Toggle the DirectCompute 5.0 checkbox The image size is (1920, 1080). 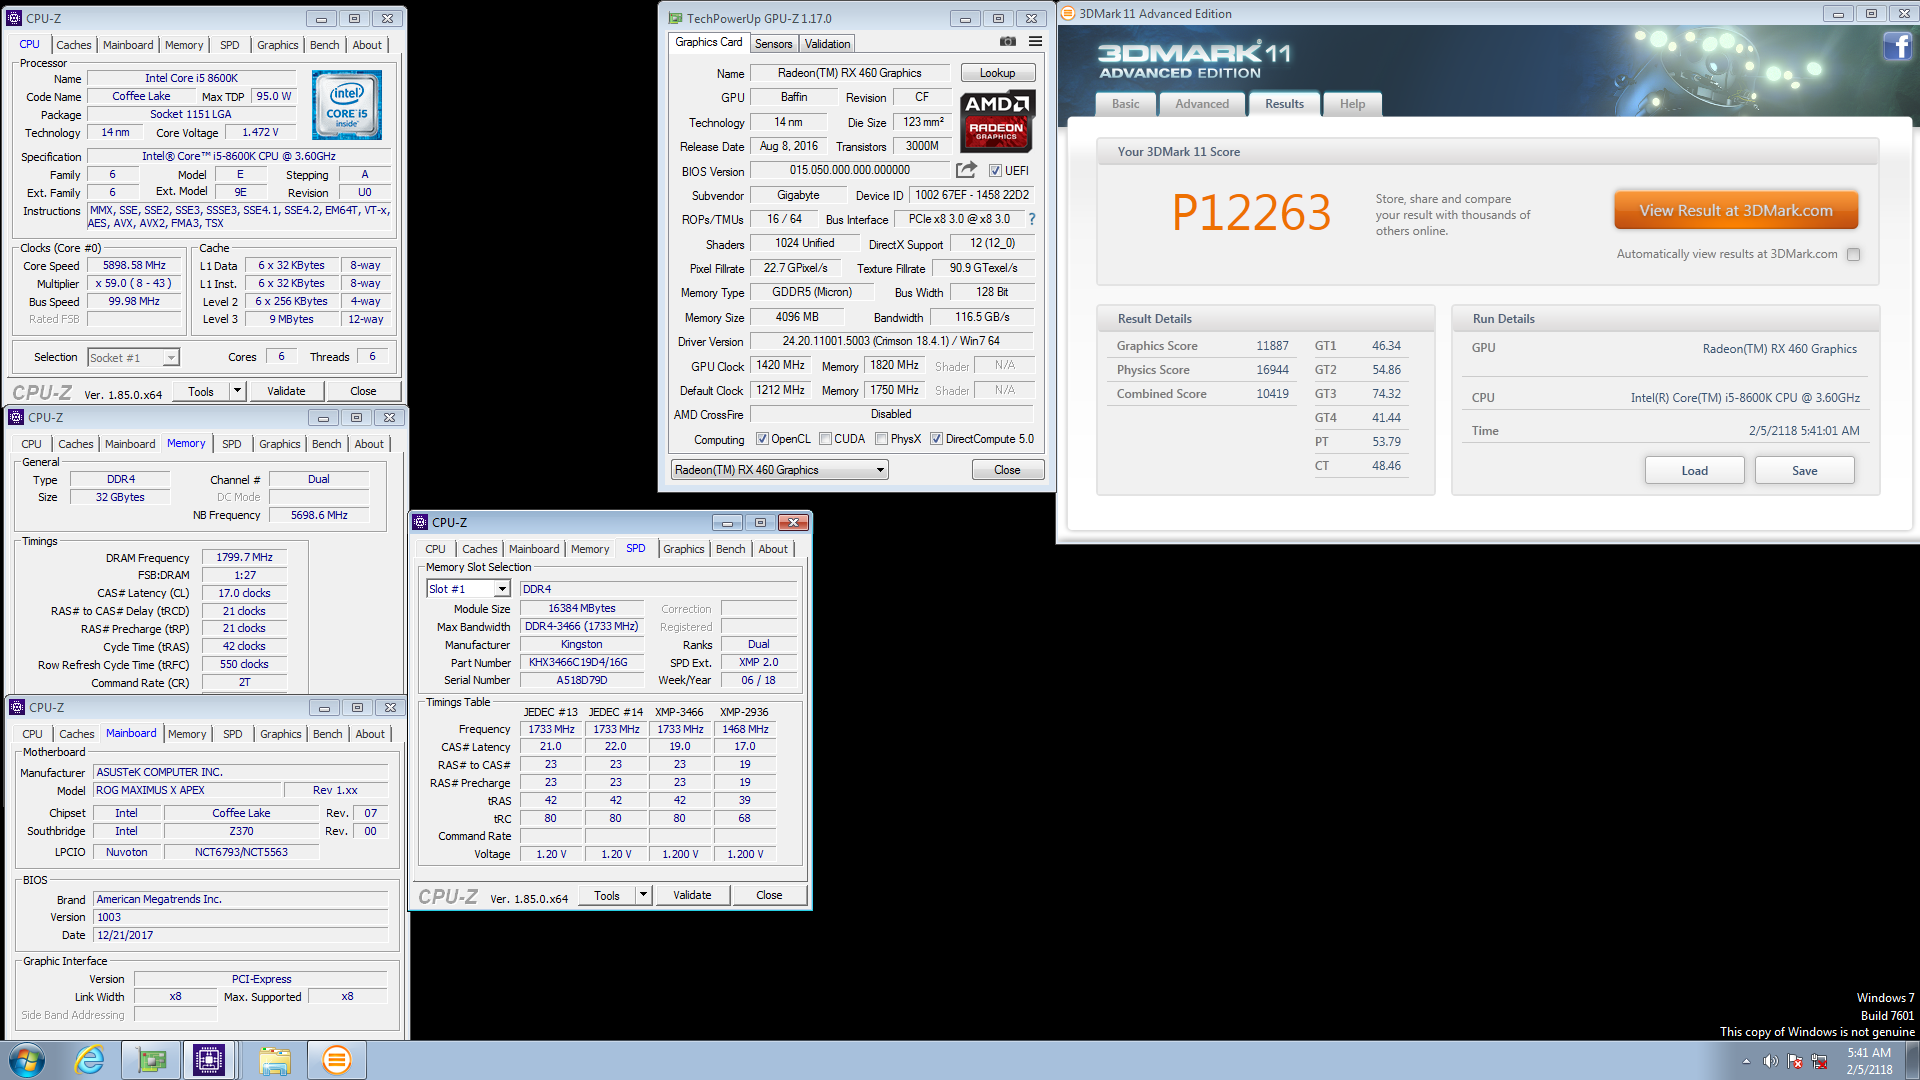click(936, 439)
